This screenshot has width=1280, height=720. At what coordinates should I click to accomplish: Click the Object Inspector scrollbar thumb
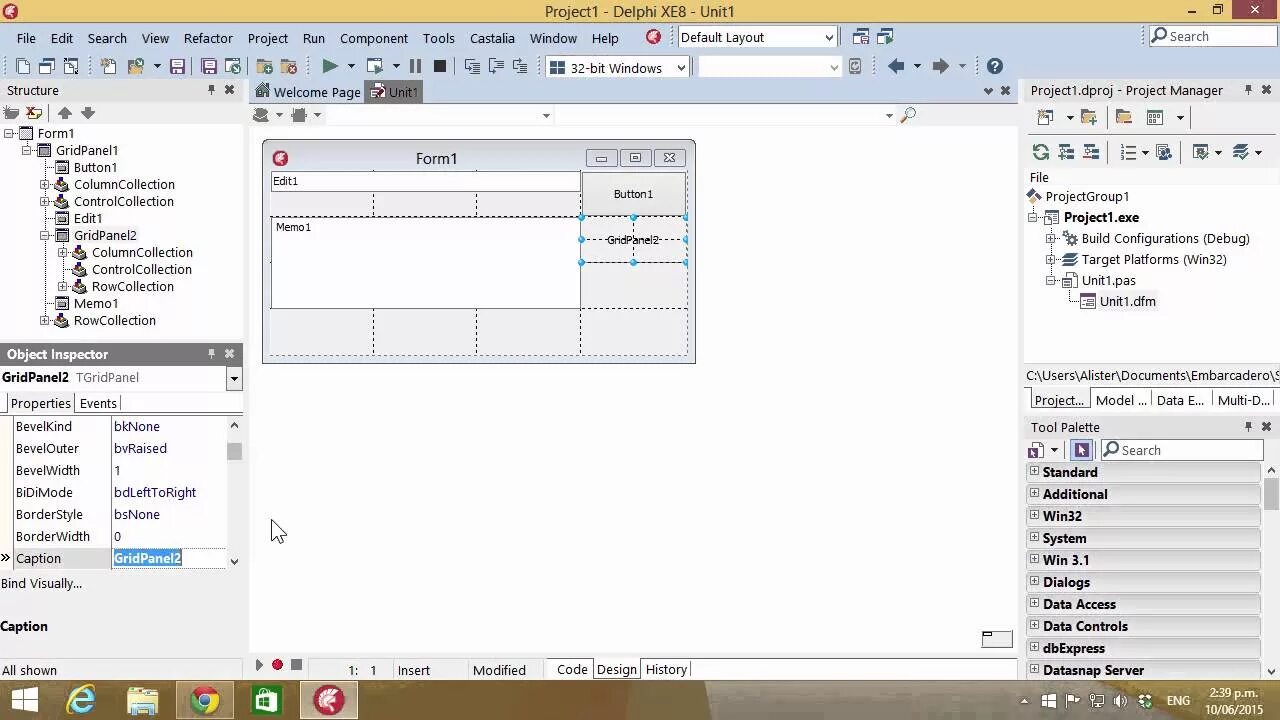tap(234, 451)
